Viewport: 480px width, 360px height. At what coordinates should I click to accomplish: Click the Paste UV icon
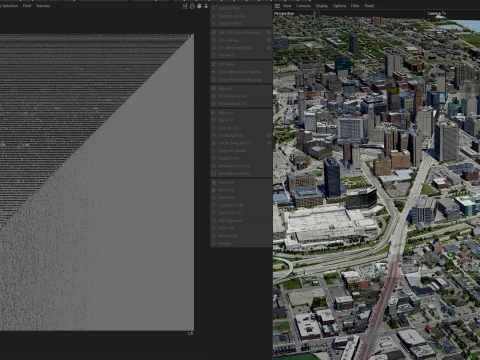[x=214, y=190]
